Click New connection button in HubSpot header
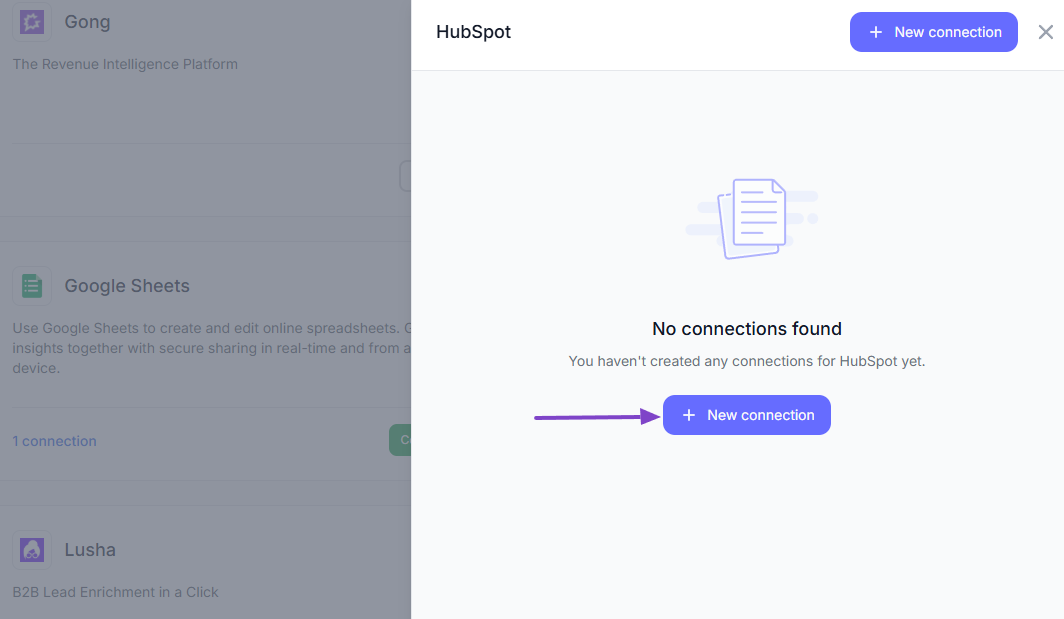1064x619 pixels. (933, 32)
